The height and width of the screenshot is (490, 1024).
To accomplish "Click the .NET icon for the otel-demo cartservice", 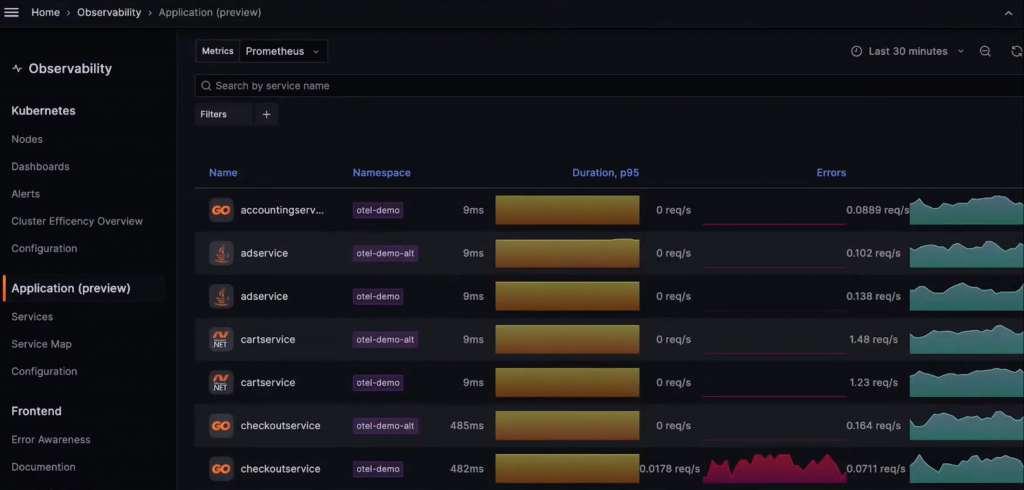I will tap(221, 383).
